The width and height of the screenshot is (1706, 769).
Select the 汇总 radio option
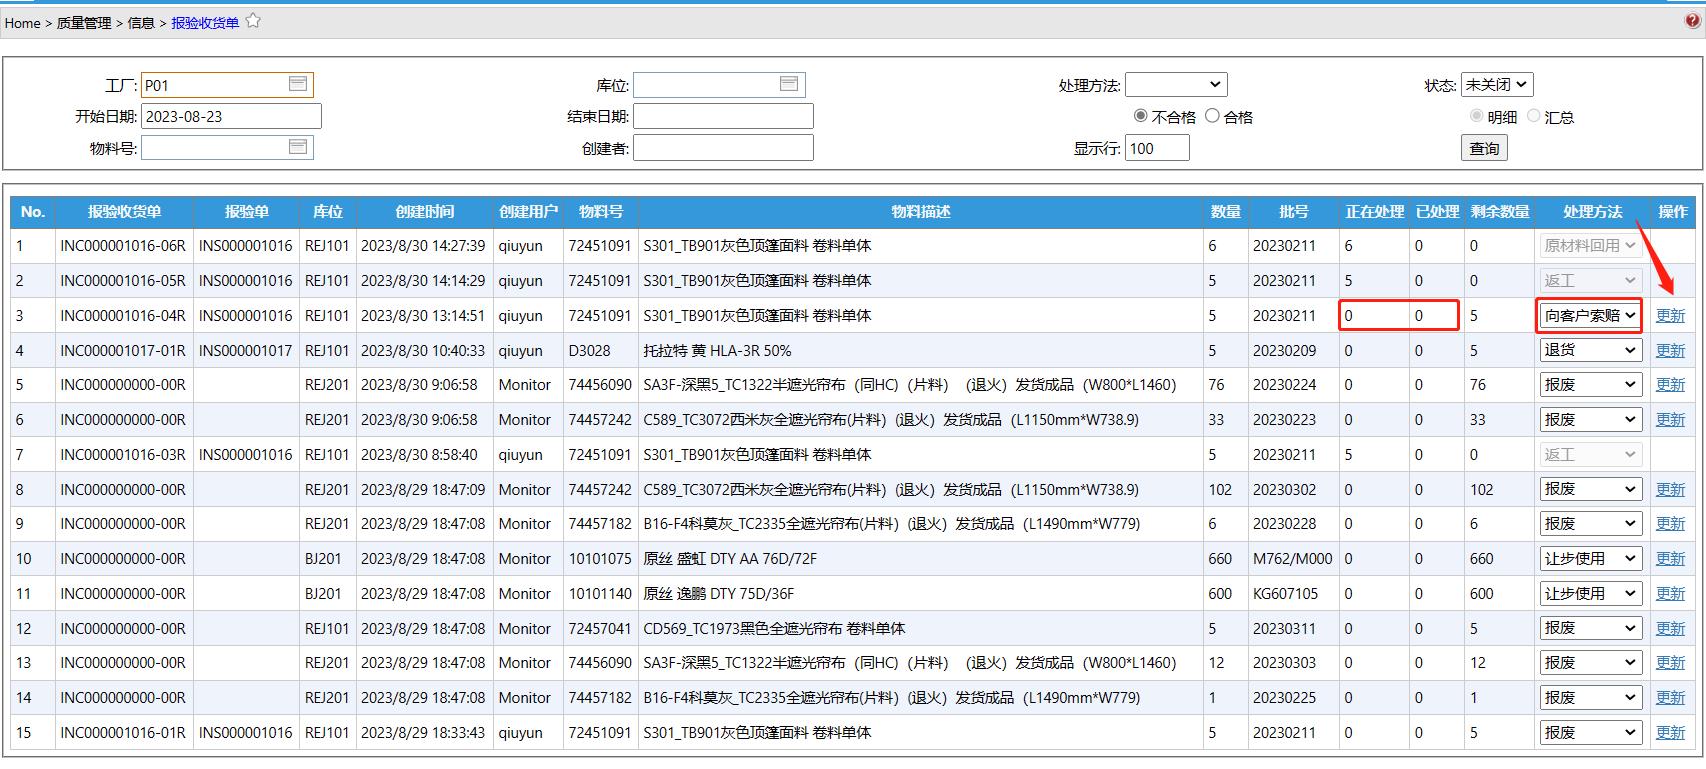click(x=1533, y=116)
